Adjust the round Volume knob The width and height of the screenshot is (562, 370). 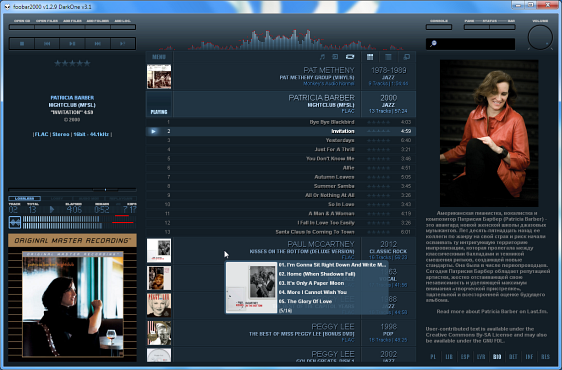pos(540,37)
